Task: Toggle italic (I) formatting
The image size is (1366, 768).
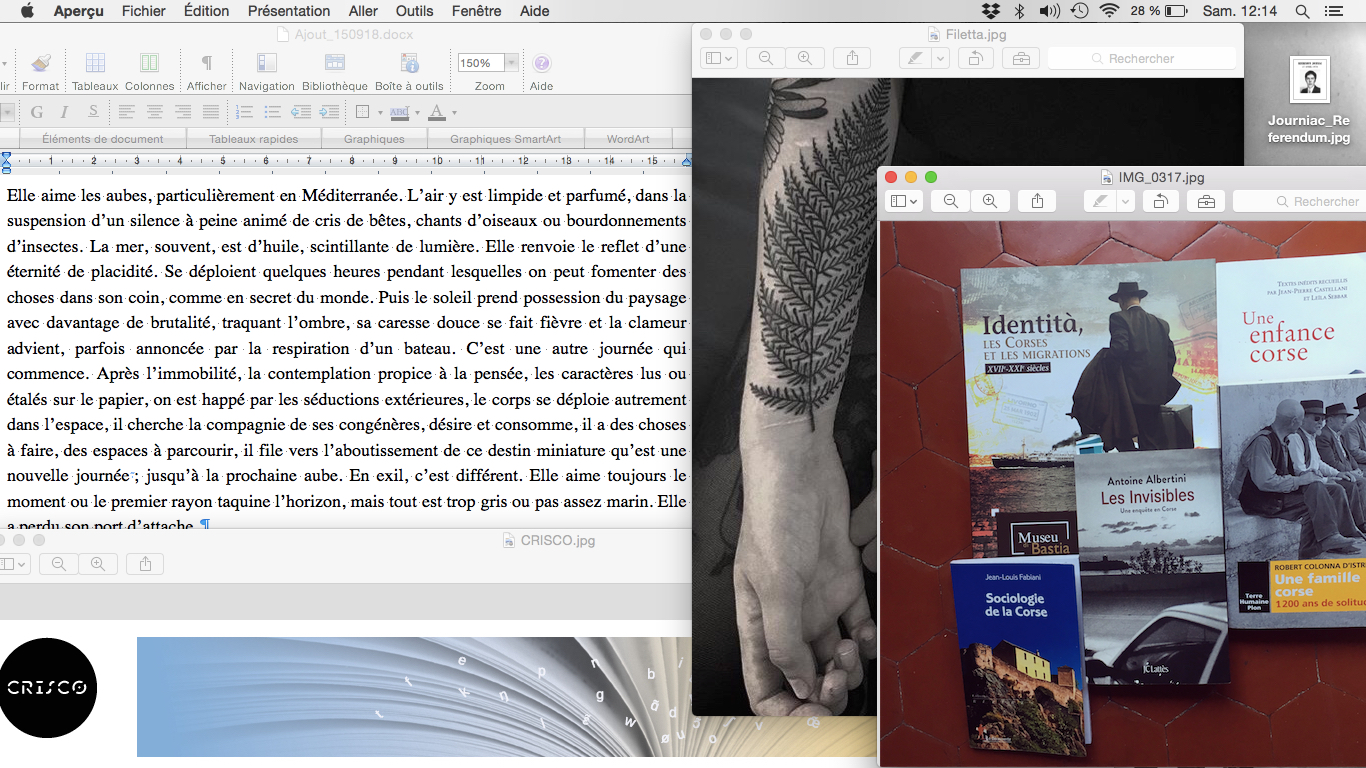Action: coord(65,112)
